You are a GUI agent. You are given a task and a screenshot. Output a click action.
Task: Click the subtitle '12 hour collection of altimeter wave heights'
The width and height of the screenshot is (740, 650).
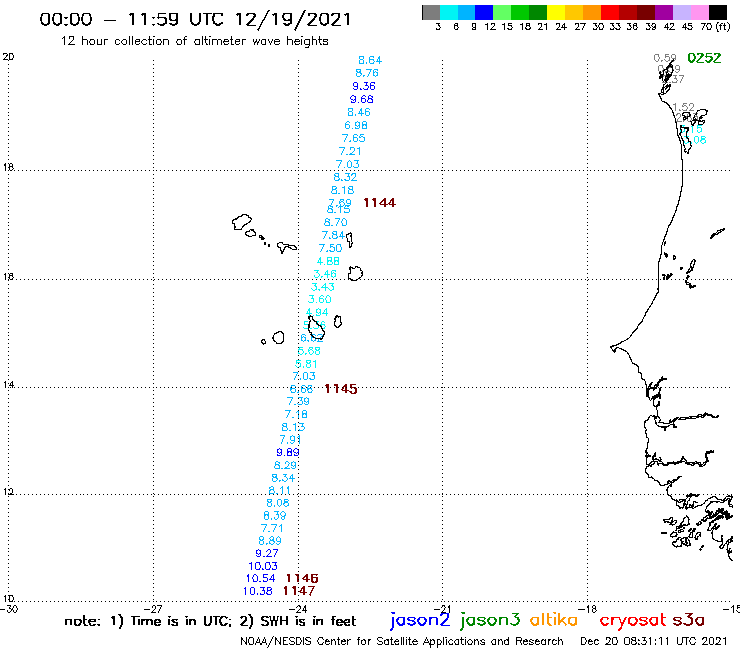(x=194, y=42)
